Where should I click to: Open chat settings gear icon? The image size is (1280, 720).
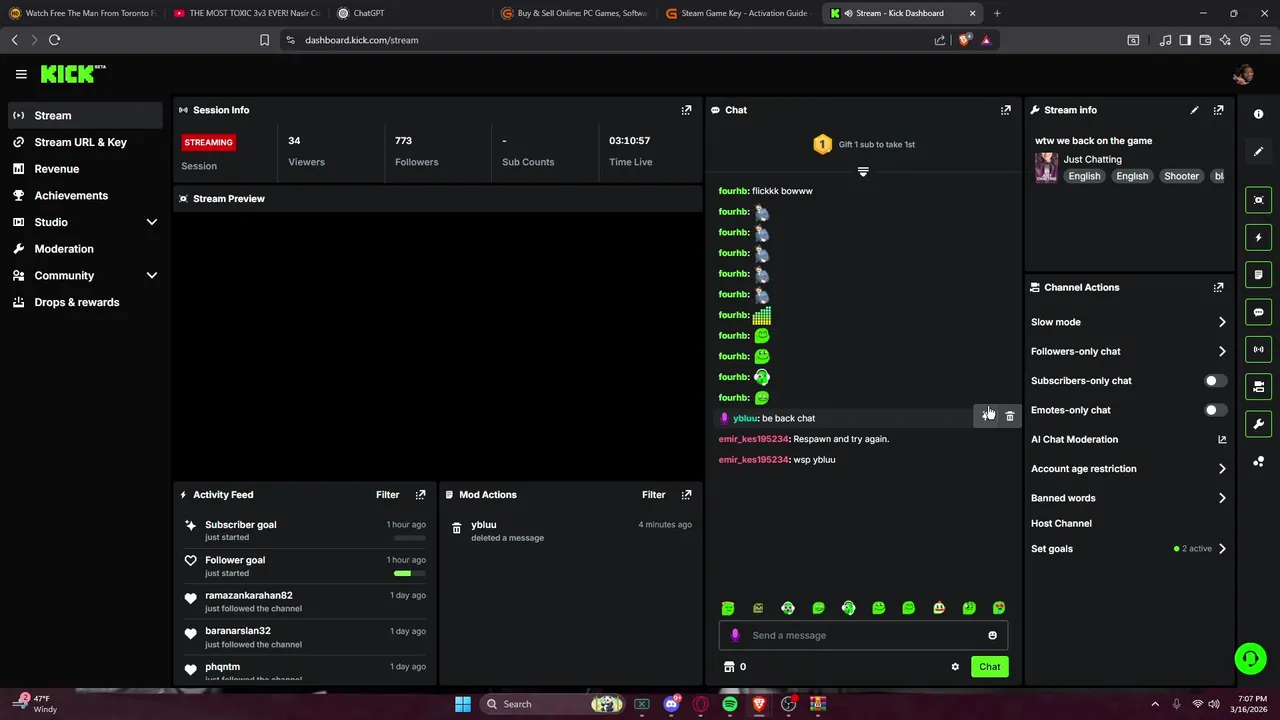(x=955, y=667)
